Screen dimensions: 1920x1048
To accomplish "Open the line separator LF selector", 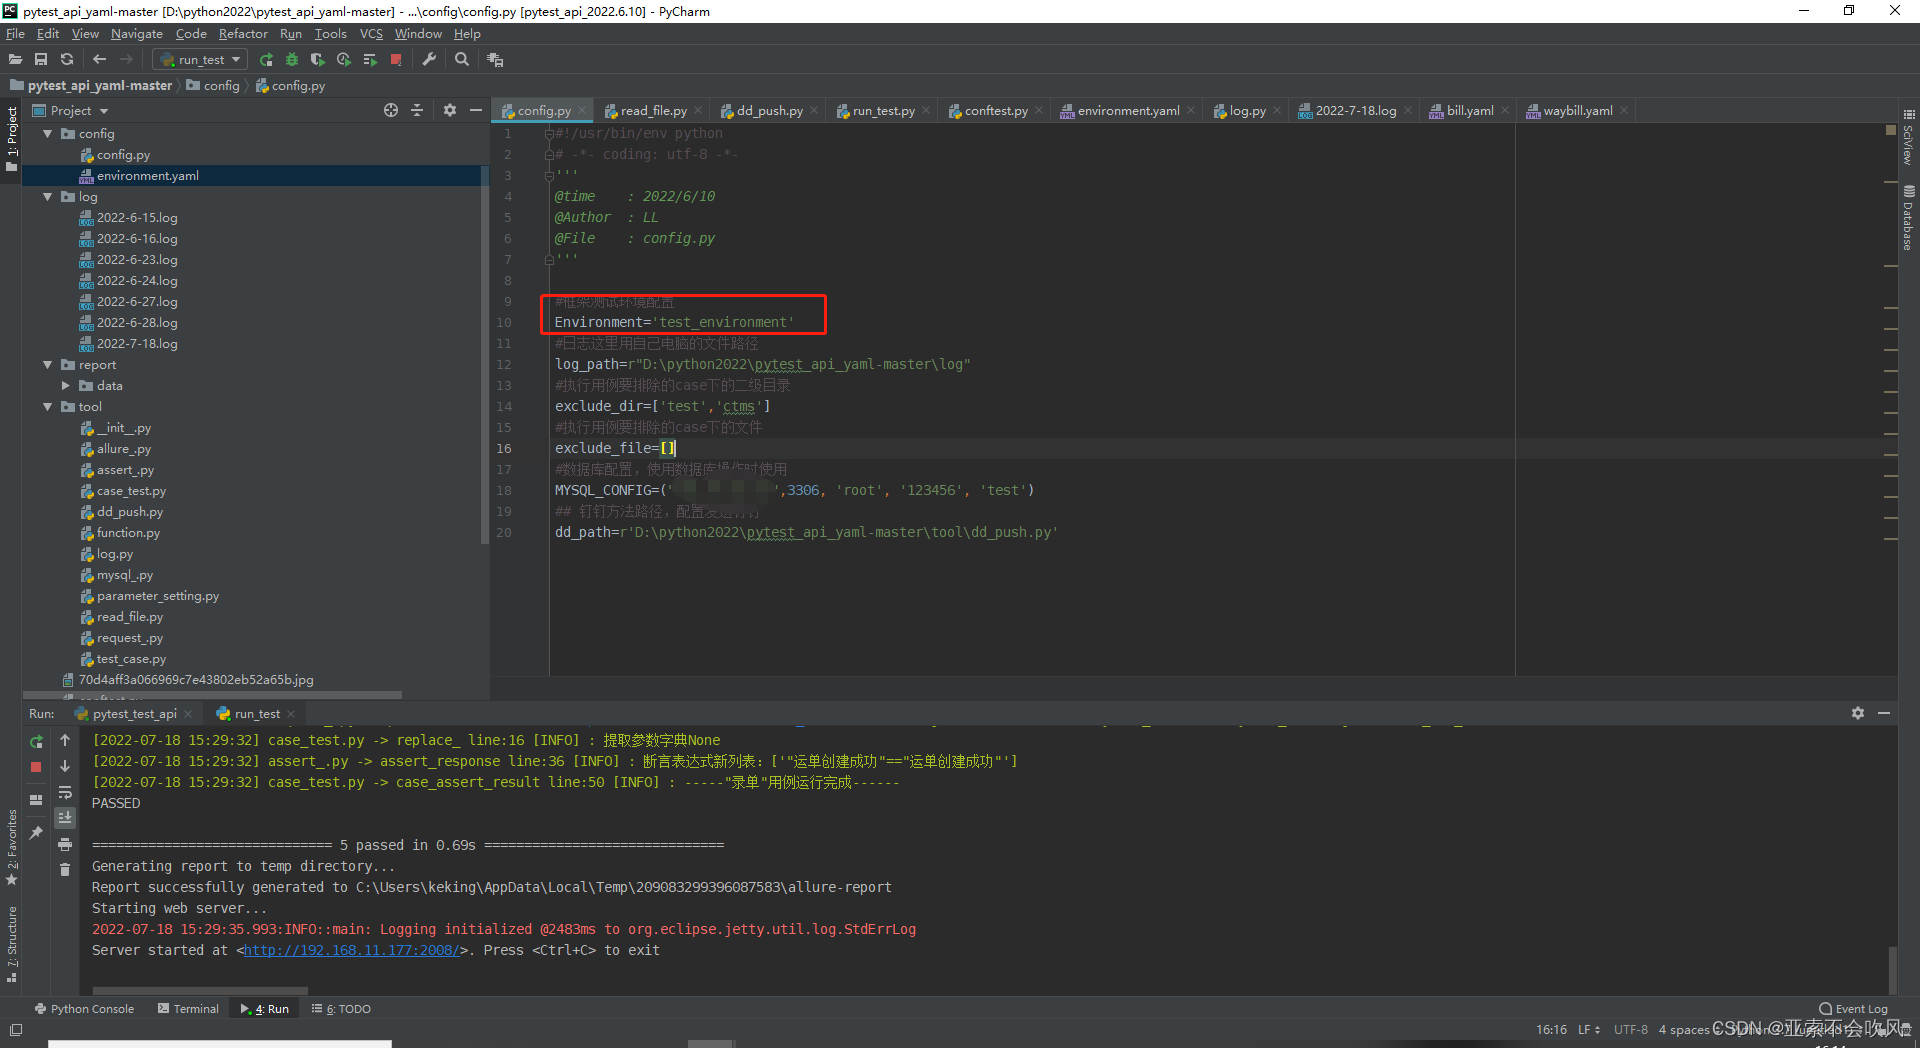I will pyautogui.click(x=1589, y=1029).
